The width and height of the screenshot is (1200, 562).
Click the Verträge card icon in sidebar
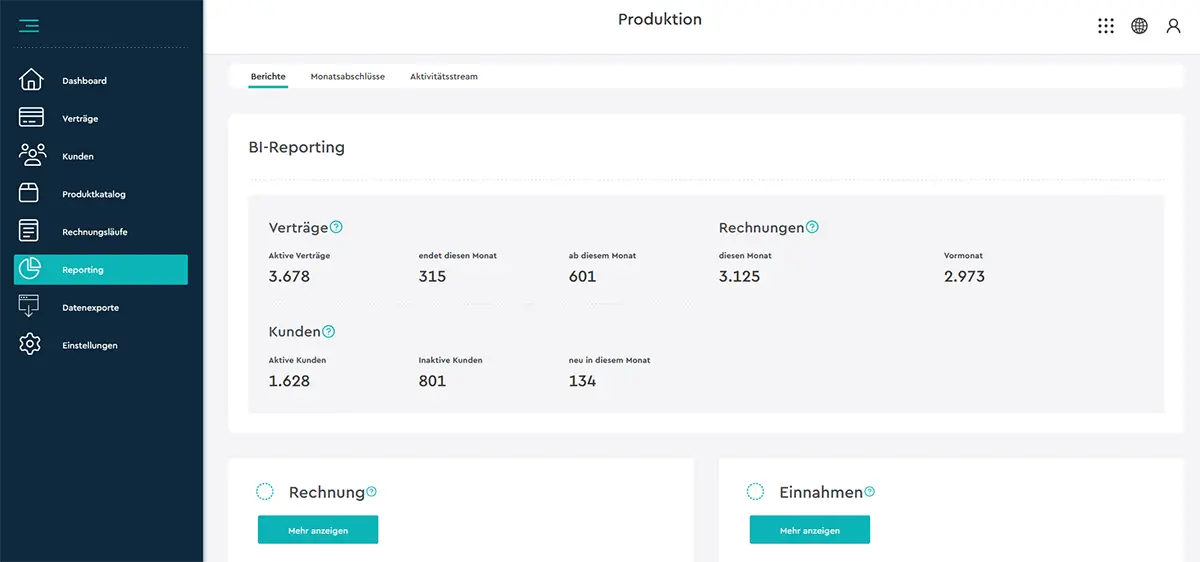pos(31,118)
